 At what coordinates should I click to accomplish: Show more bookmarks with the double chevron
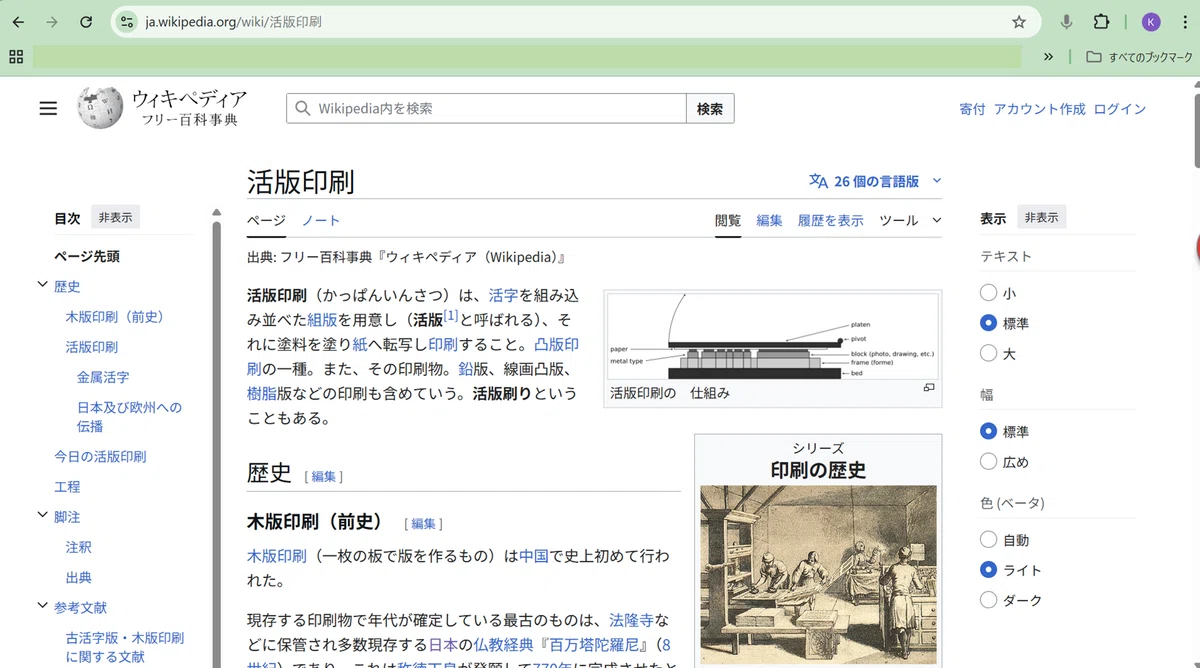pos(1048,57)
